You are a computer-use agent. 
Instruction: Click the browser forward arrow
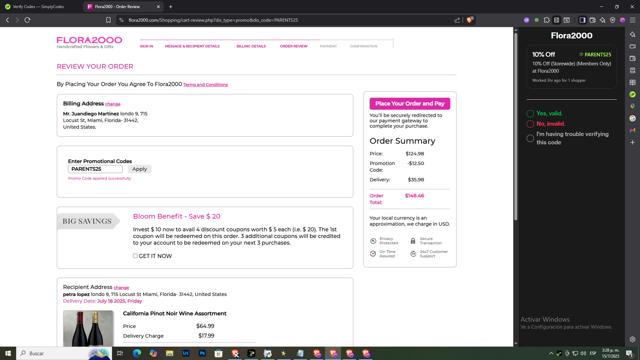(x=17, y=20)
